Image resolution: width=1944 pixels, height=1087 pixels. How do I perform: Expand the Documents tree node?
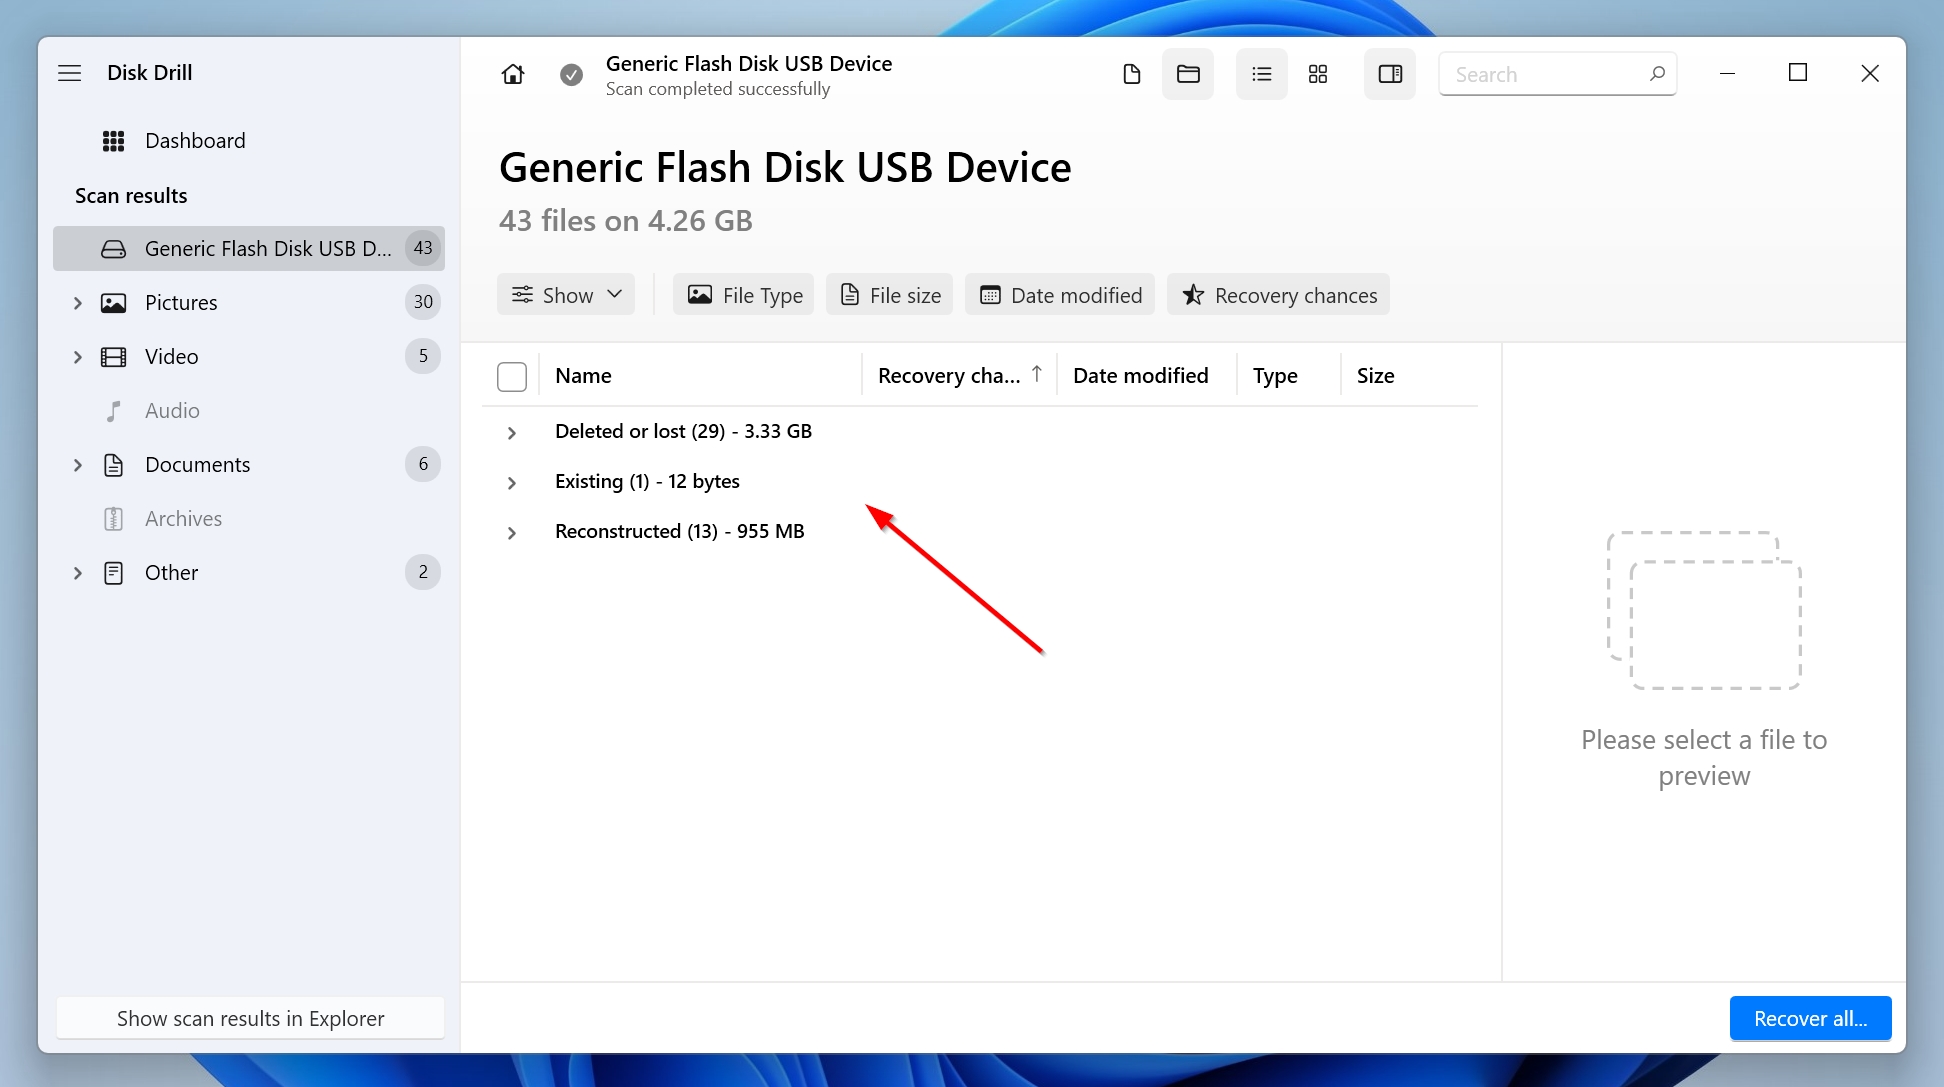coord(78,465)
